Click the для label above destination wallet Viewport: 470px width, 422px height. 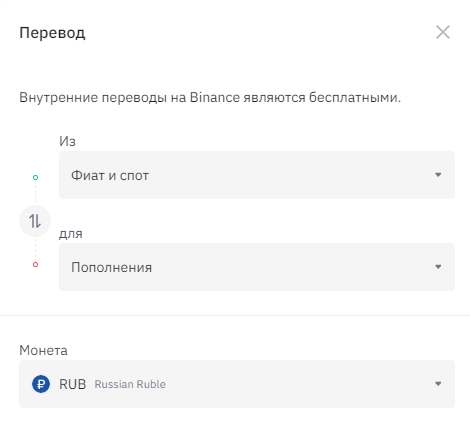tap(71, 234)
